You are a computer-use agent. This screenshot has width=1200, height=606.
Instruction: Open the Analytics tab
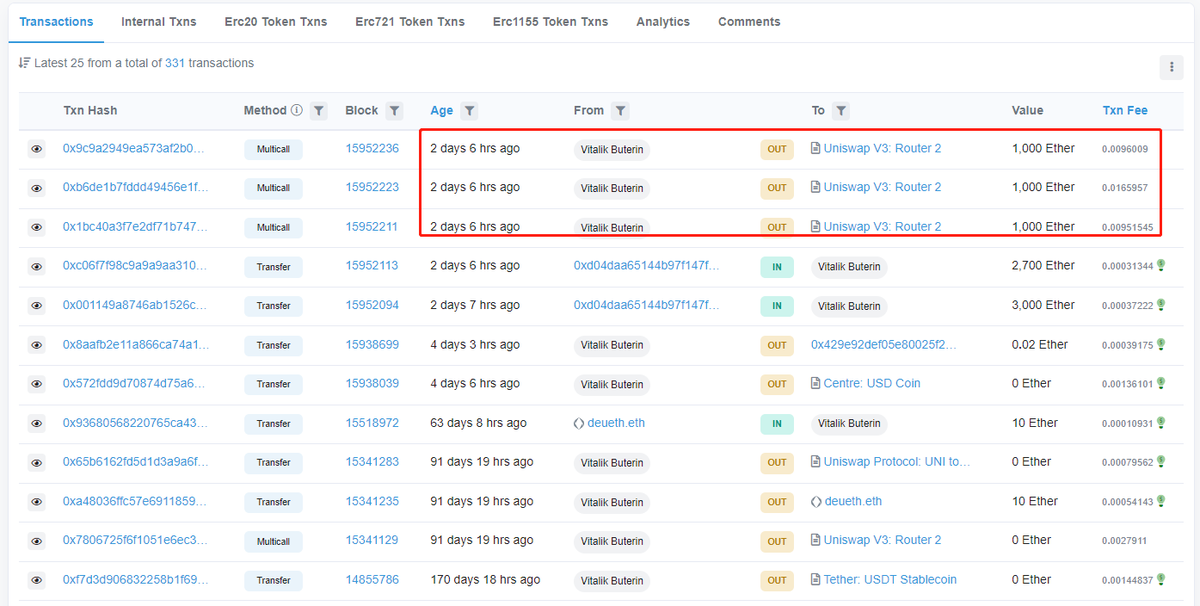[662, 21]
